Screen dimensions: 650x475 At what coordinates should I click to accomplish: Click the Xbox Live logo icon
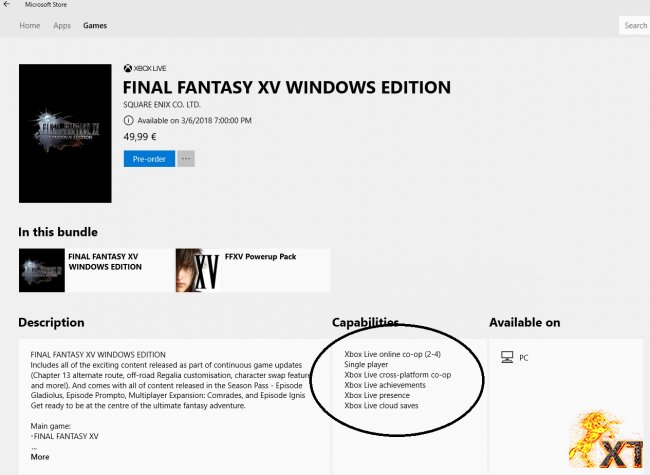pyautogui.click(x=128, y=68)
